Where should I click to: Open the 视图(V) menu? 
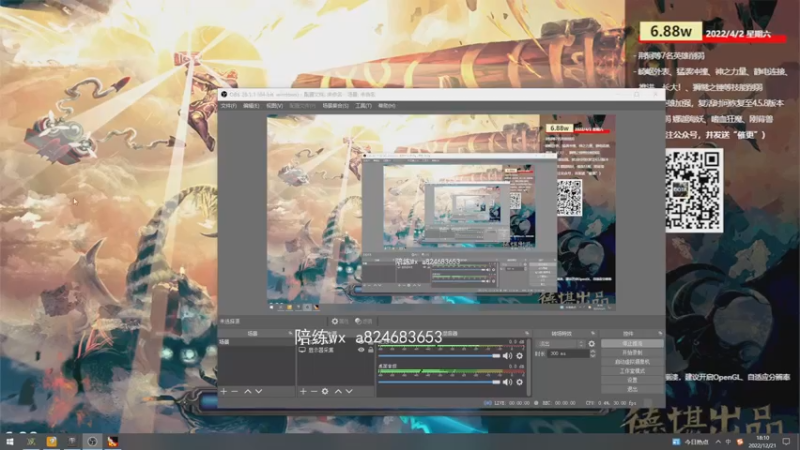point(274,106)
